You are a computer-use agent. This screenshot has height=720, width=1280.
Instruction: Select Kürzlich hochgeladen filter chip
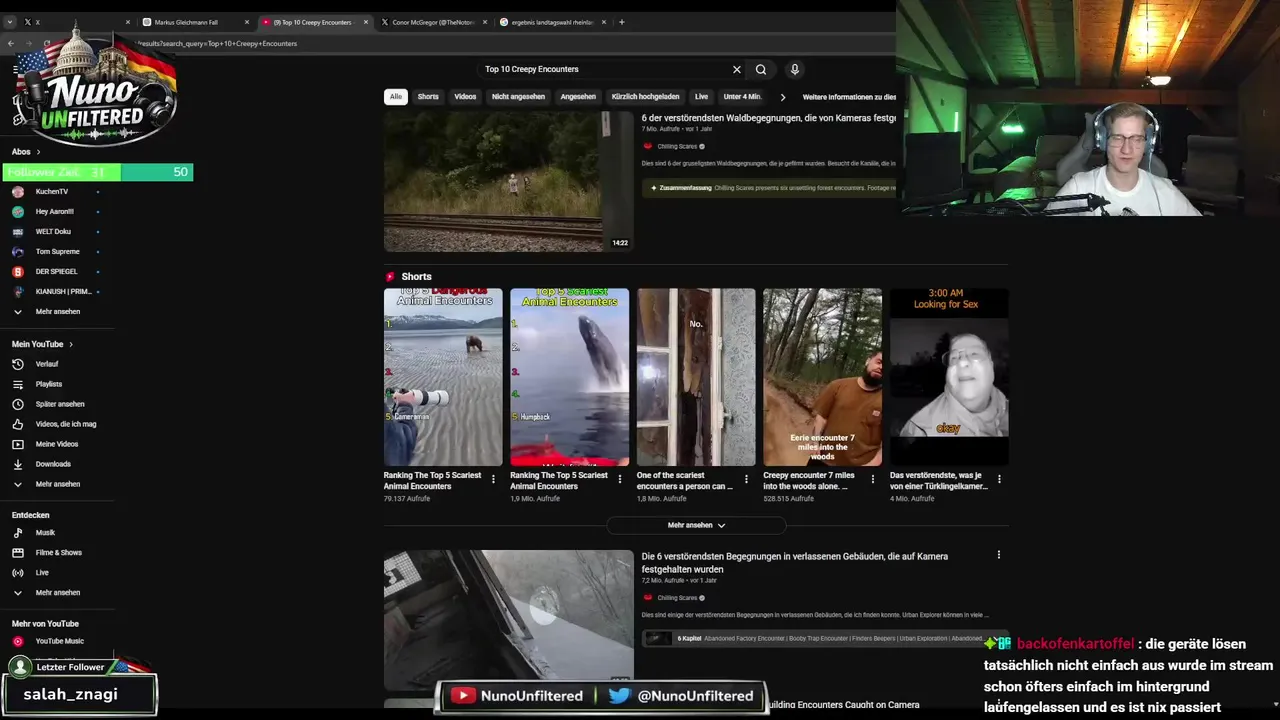click(645, 97)
